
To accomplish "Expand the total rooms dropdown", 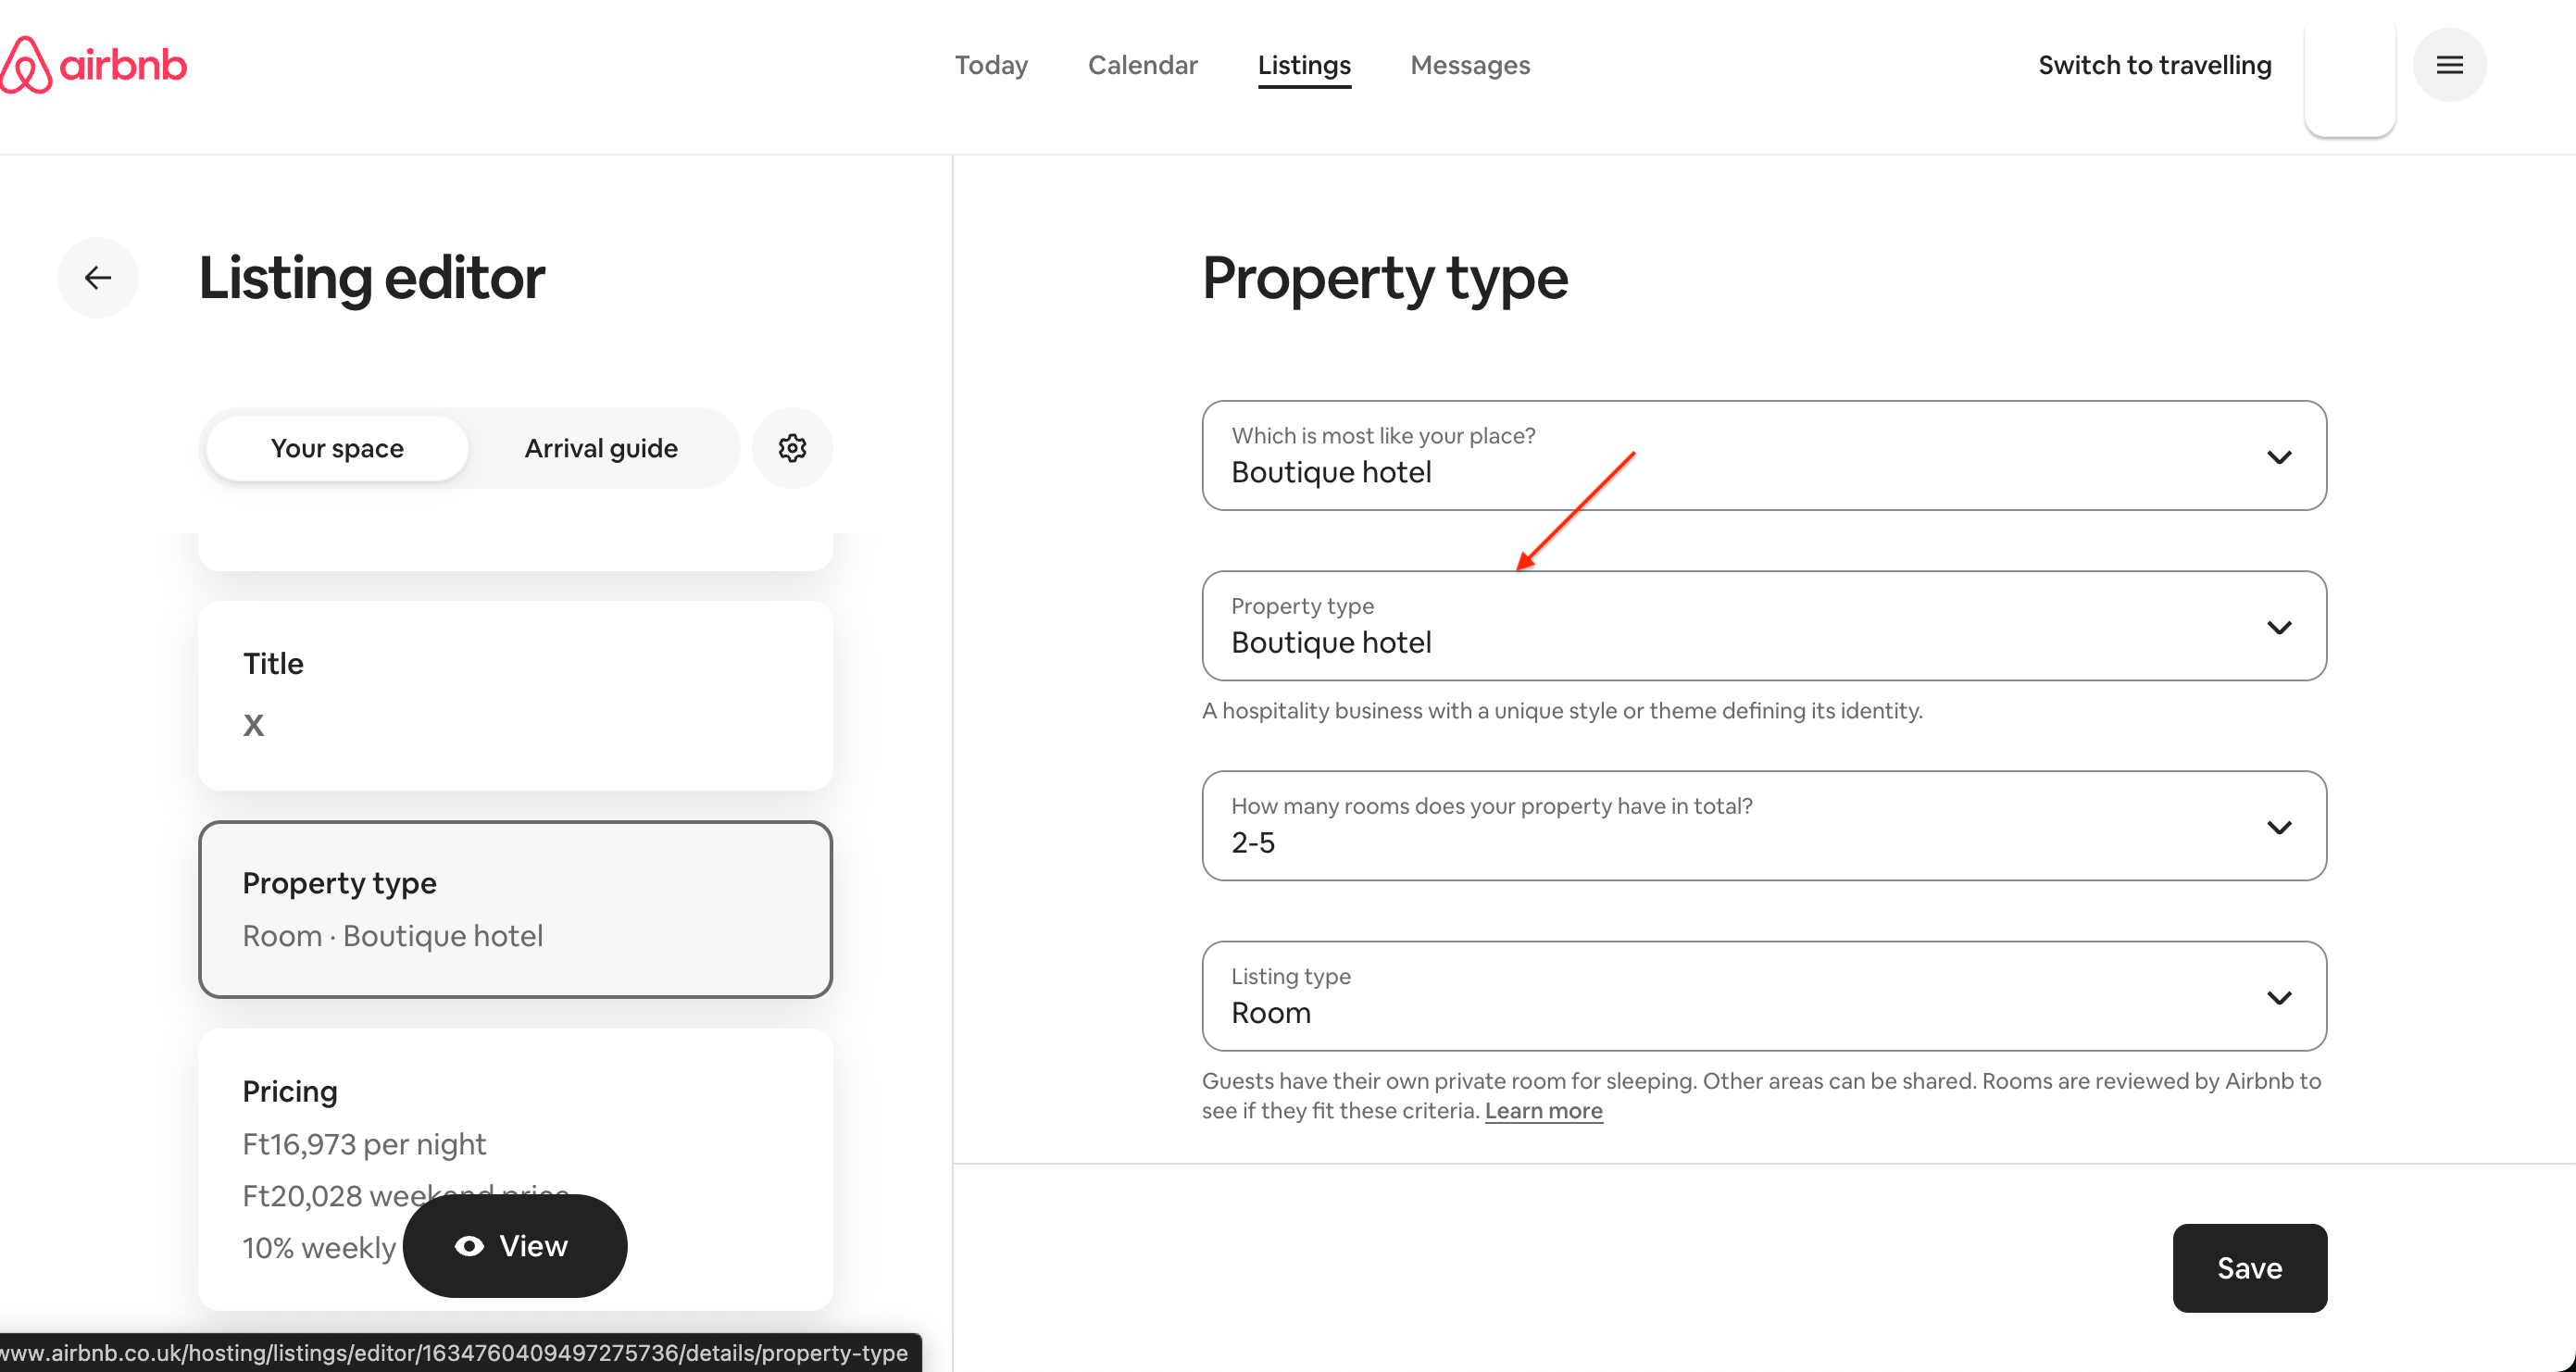I will coord(1763,826).
